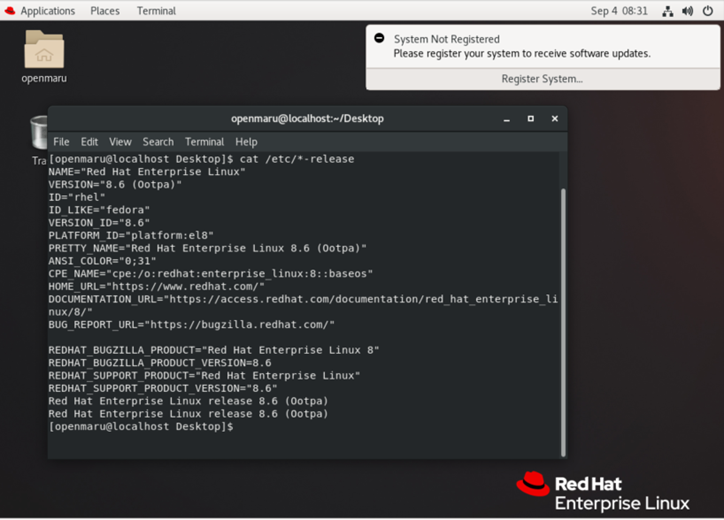Open the Places menu
Viewport: 724px width, 520px height.
[x=105, y=11]
